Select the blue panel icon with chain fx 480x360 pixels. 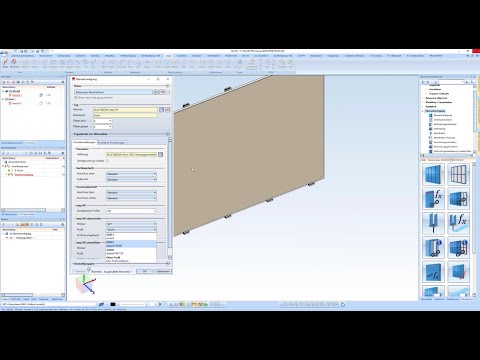coord(433,272)
